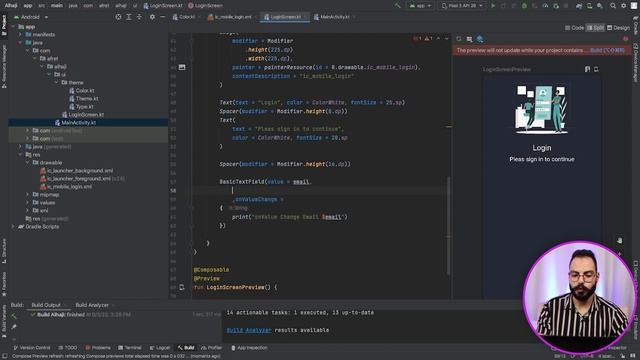Open the Pixel 3 API 28 device dropdown

click(462, 6)
